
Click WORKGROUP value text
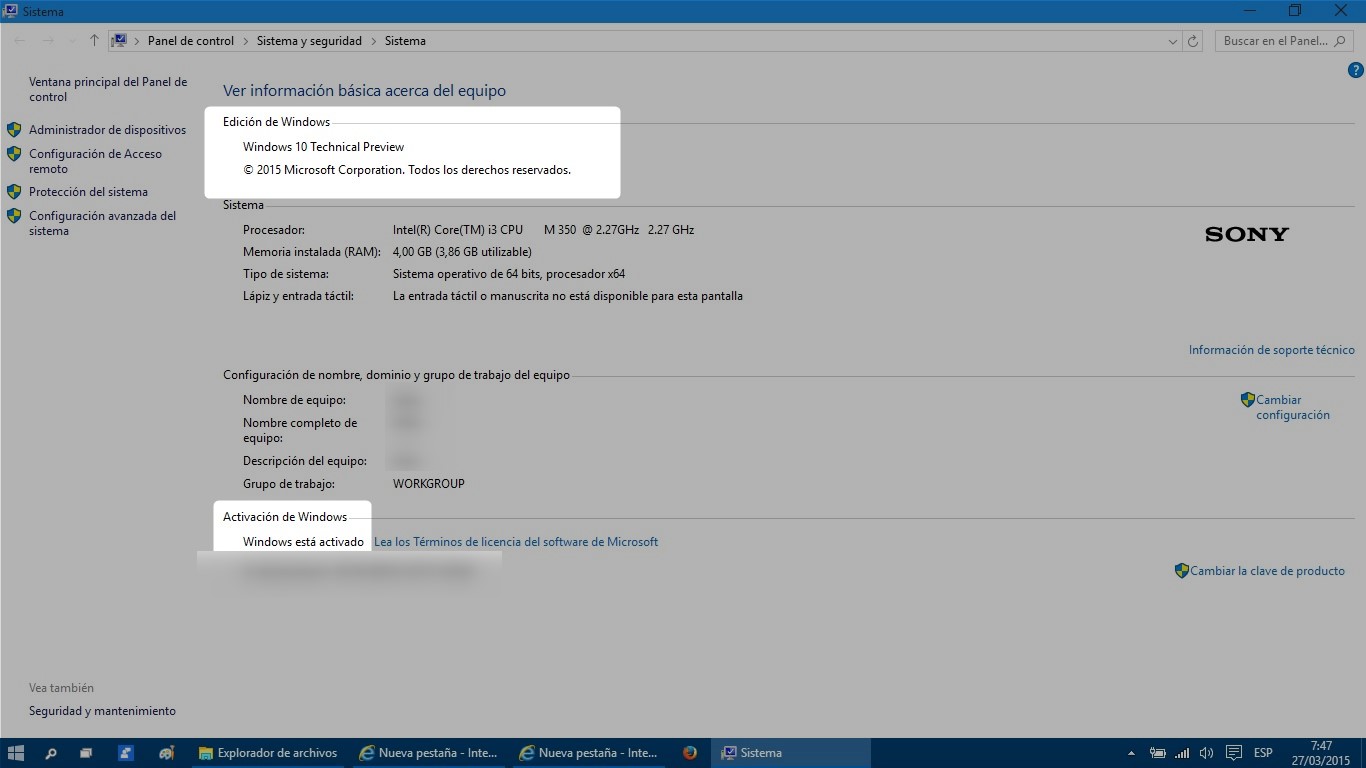428,484
